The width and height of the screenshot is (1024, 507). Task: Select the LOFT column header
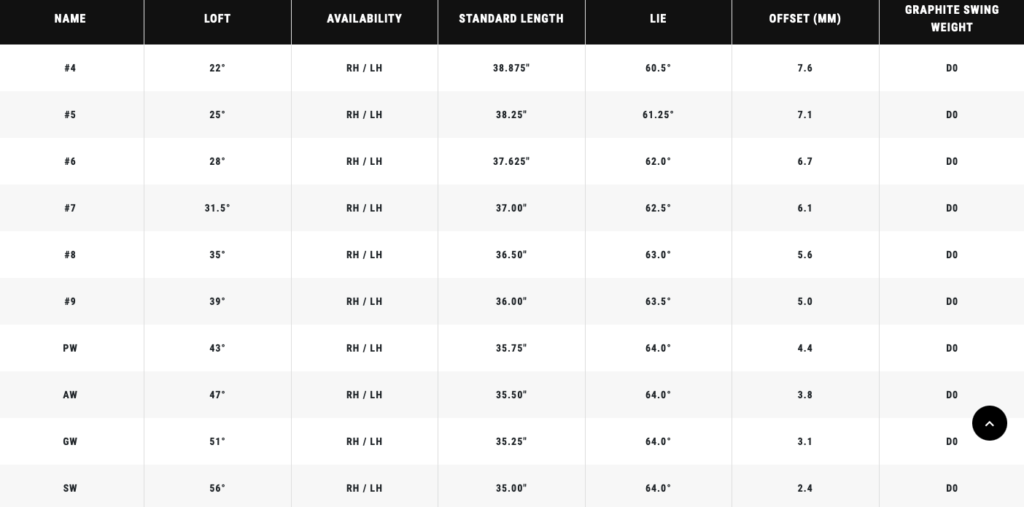coord(217,19)
